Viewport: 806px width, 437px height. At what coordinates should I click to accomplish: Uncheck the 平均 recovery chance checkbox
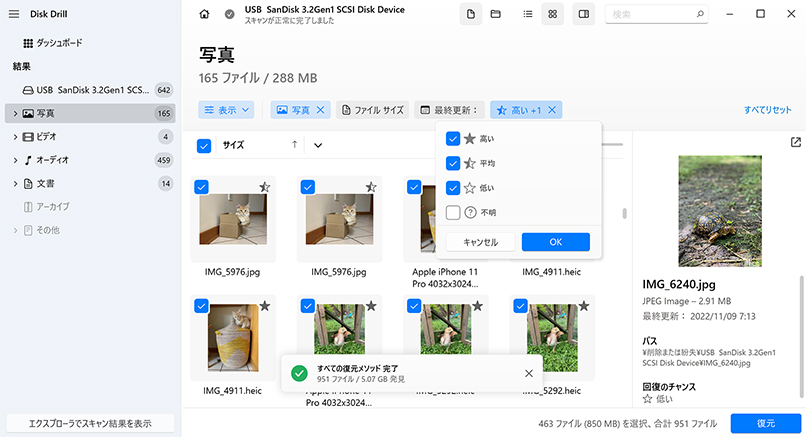(453, 163)
